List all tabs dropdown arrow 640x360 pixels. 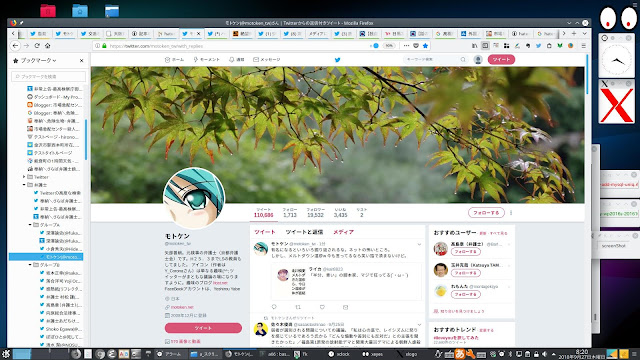pos(584,33)
